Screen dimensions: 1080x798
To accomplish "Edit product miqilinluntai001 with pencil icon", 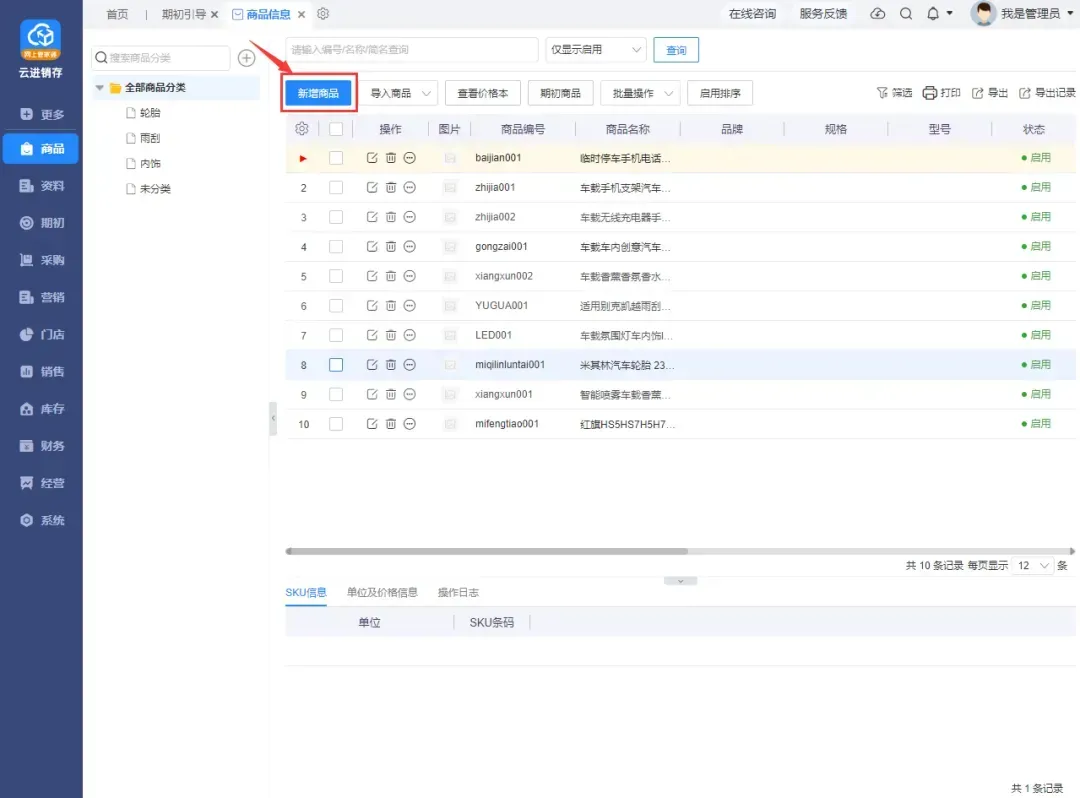I will click(372, 365).
